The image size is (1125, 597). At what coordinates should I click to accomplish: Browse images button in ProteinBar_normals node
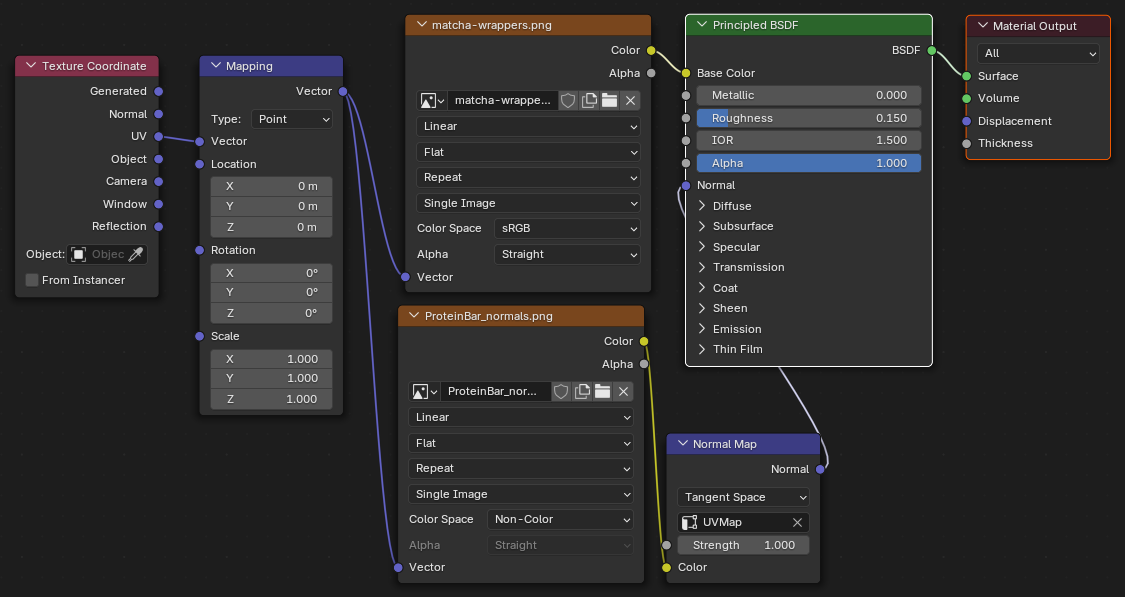coord(424,391)
